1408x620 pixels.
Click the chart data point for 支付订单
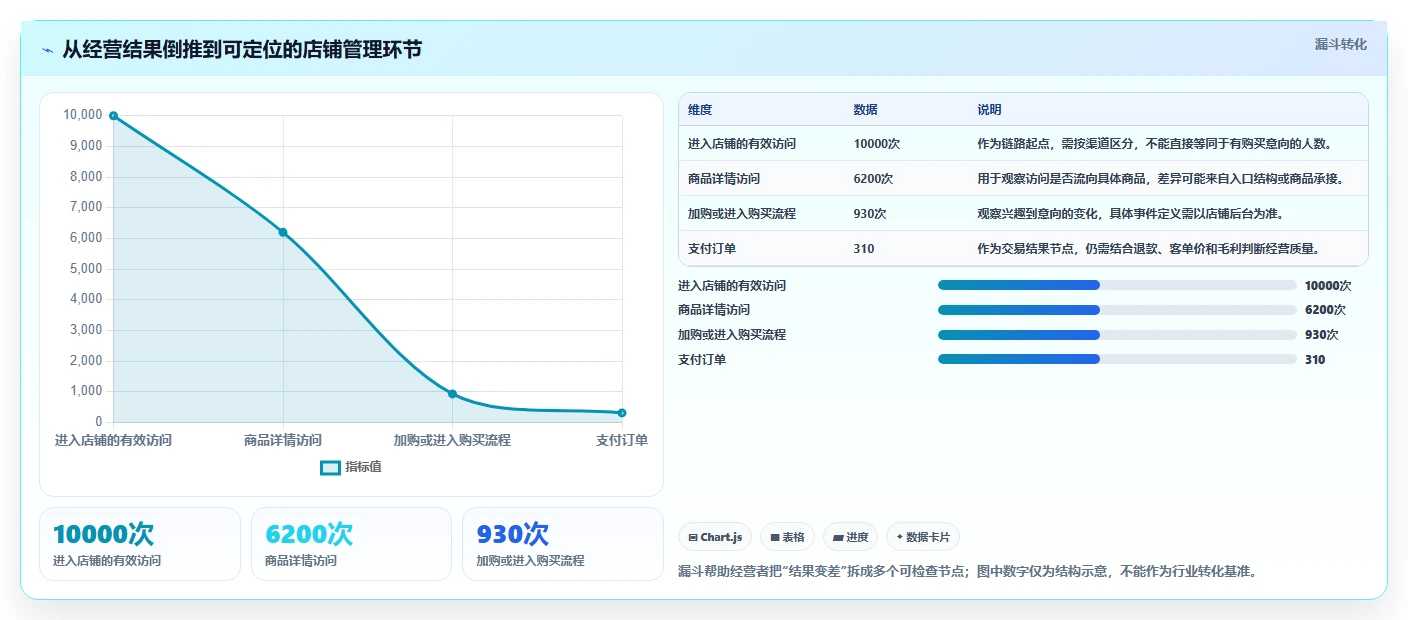click(622, 413)
